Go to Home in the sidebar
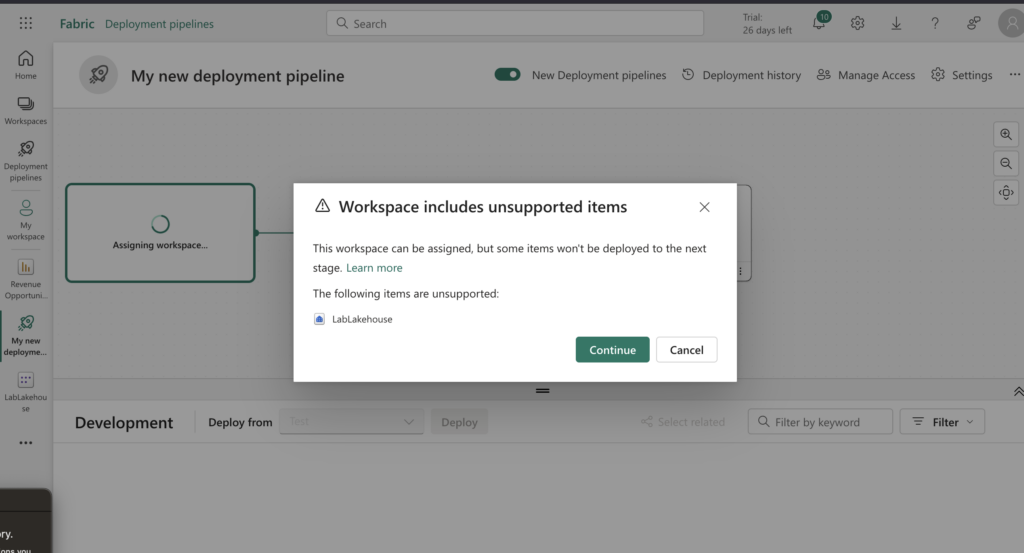The width and height of the screenshot is (1024, 553). pos(25,65)
